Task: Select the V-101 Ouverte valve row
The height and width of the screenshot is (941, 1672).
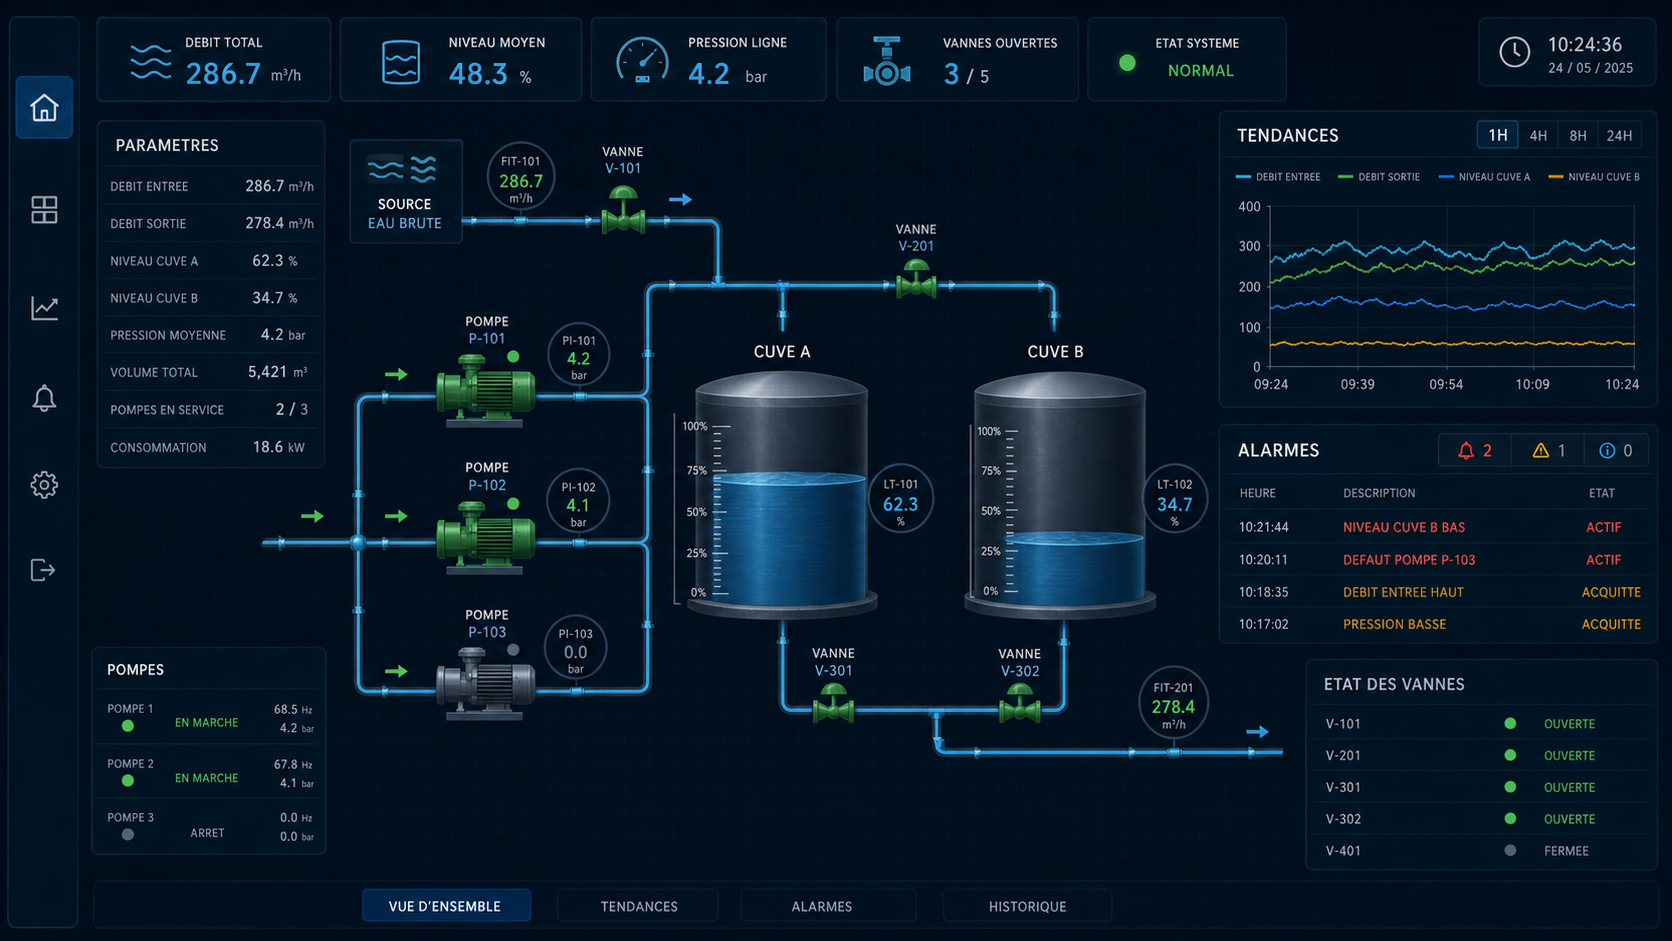Action: [x=1480, y=724]
